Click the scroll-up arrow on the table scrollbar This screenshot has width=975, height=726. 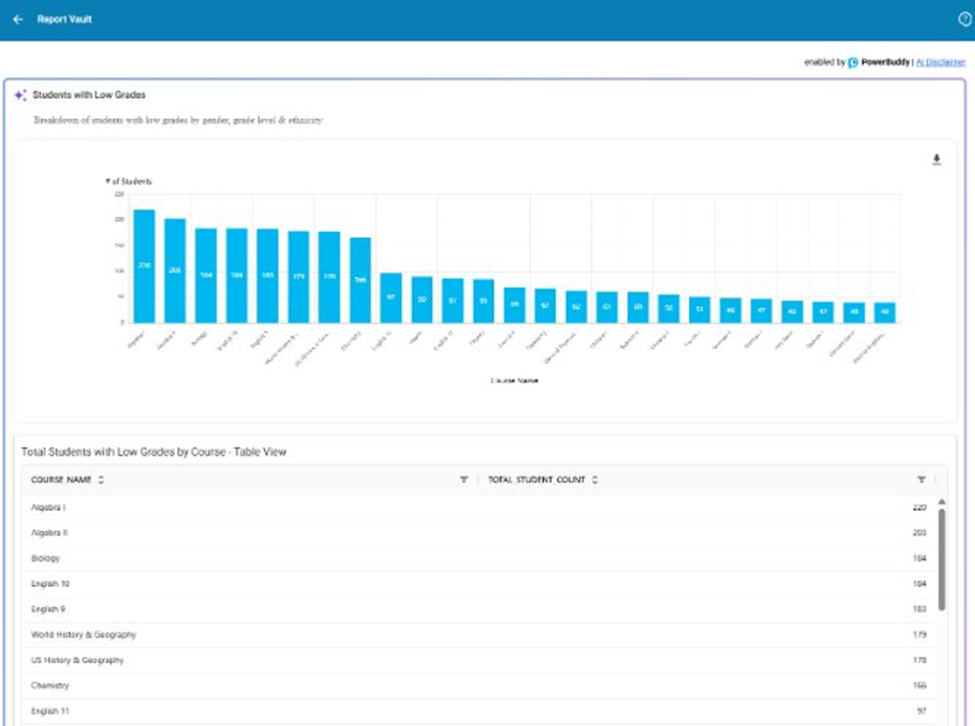(941, 501)
